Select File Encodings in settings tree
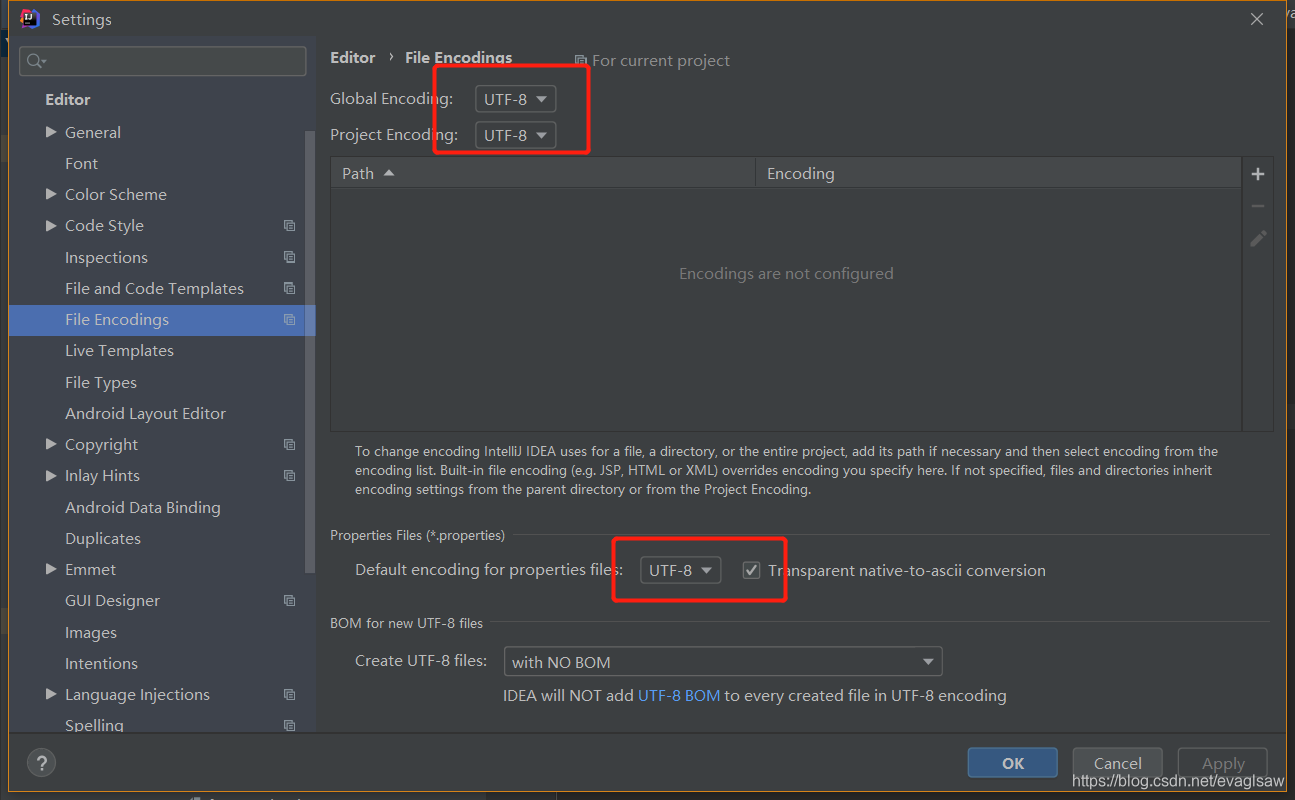Screen dimensions: 1295x800 (162, 320)
